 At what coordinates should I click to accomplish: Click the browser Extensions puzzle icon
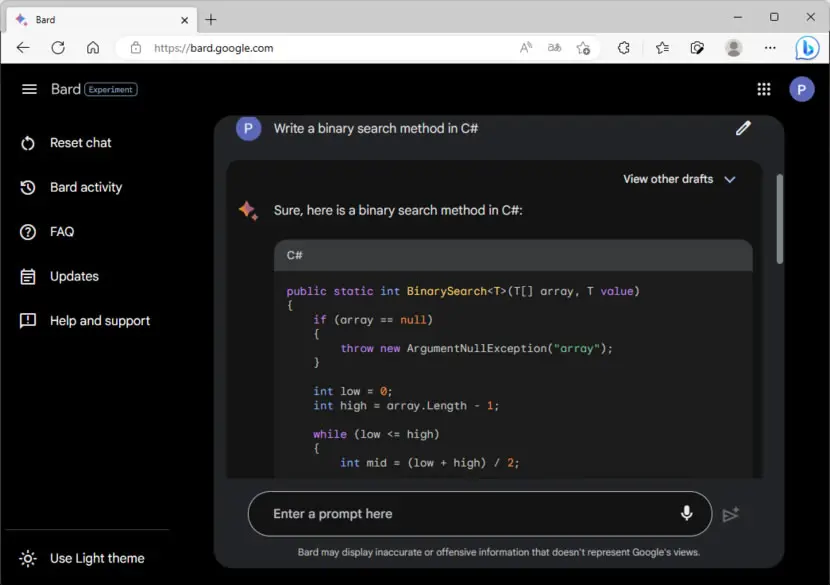point(624,48)
